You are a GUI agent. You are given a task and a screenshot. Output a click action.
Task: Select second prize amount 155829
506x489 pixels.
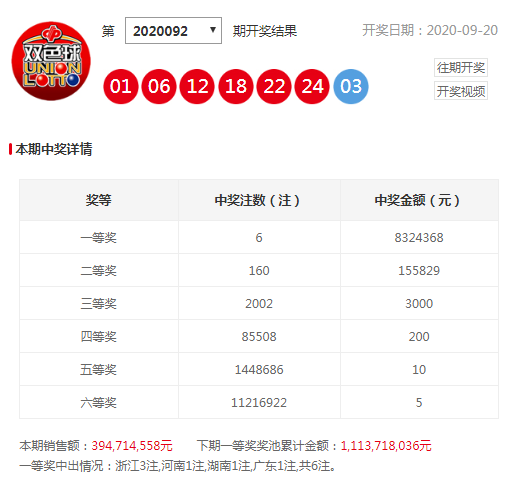click(x=419, y=271)
